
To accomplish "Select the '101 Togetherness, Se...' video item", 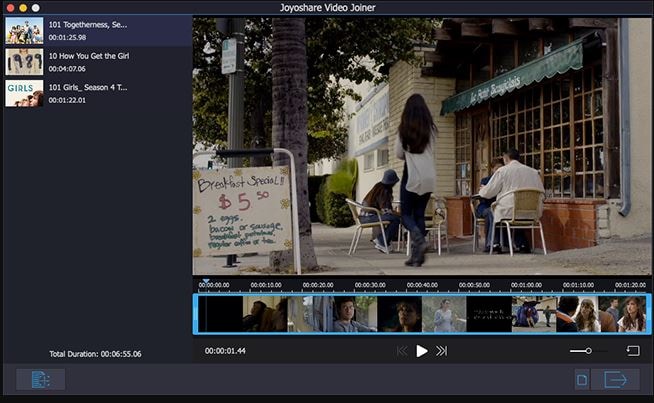I will (98, 30).
